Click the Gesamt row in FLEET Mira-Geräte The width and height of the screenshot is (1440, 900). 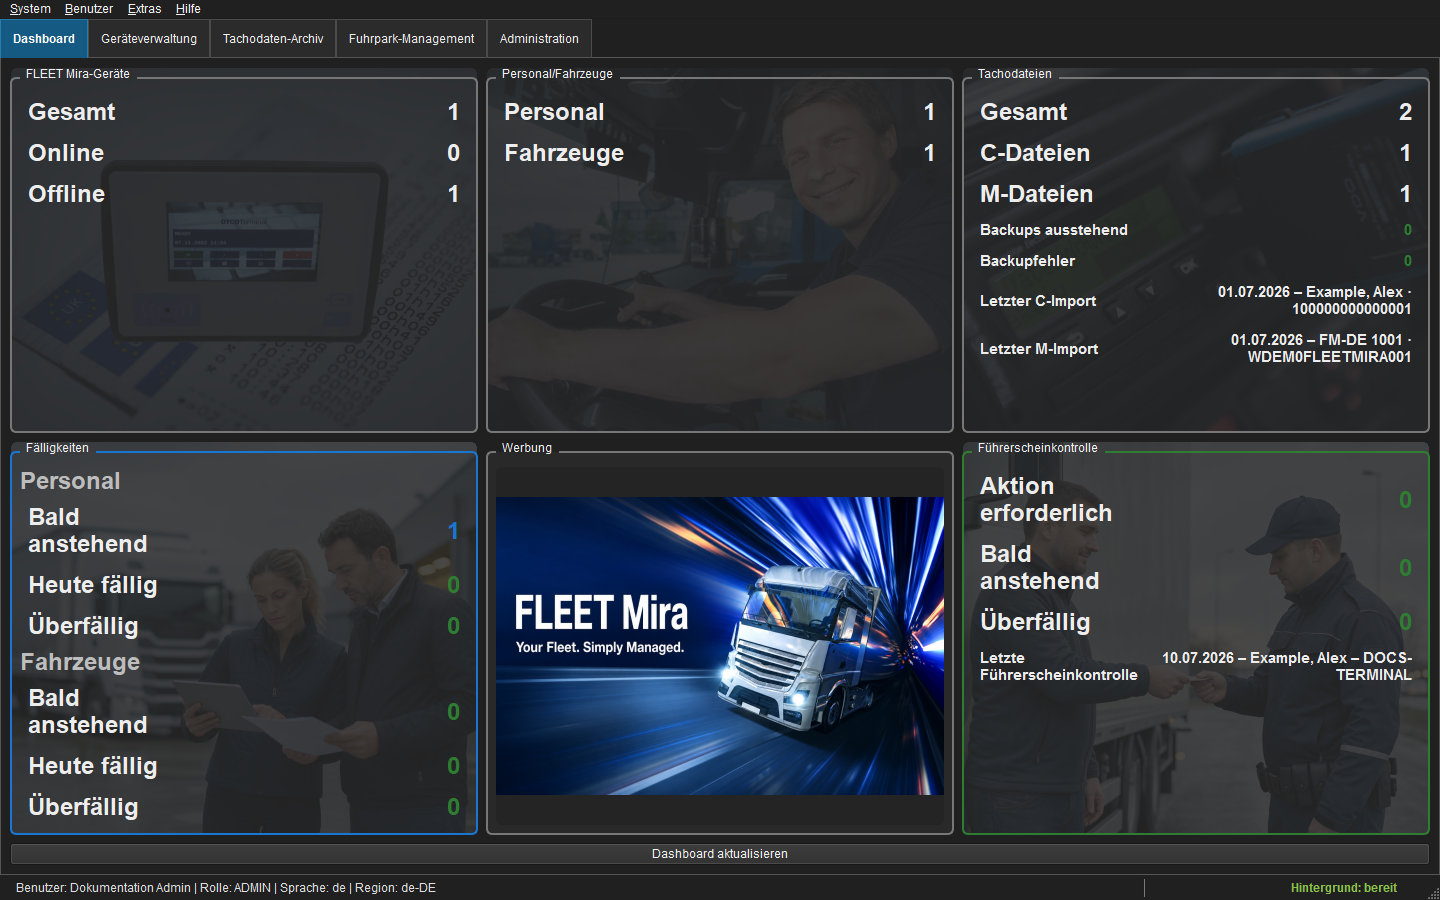tap(244, 112)
